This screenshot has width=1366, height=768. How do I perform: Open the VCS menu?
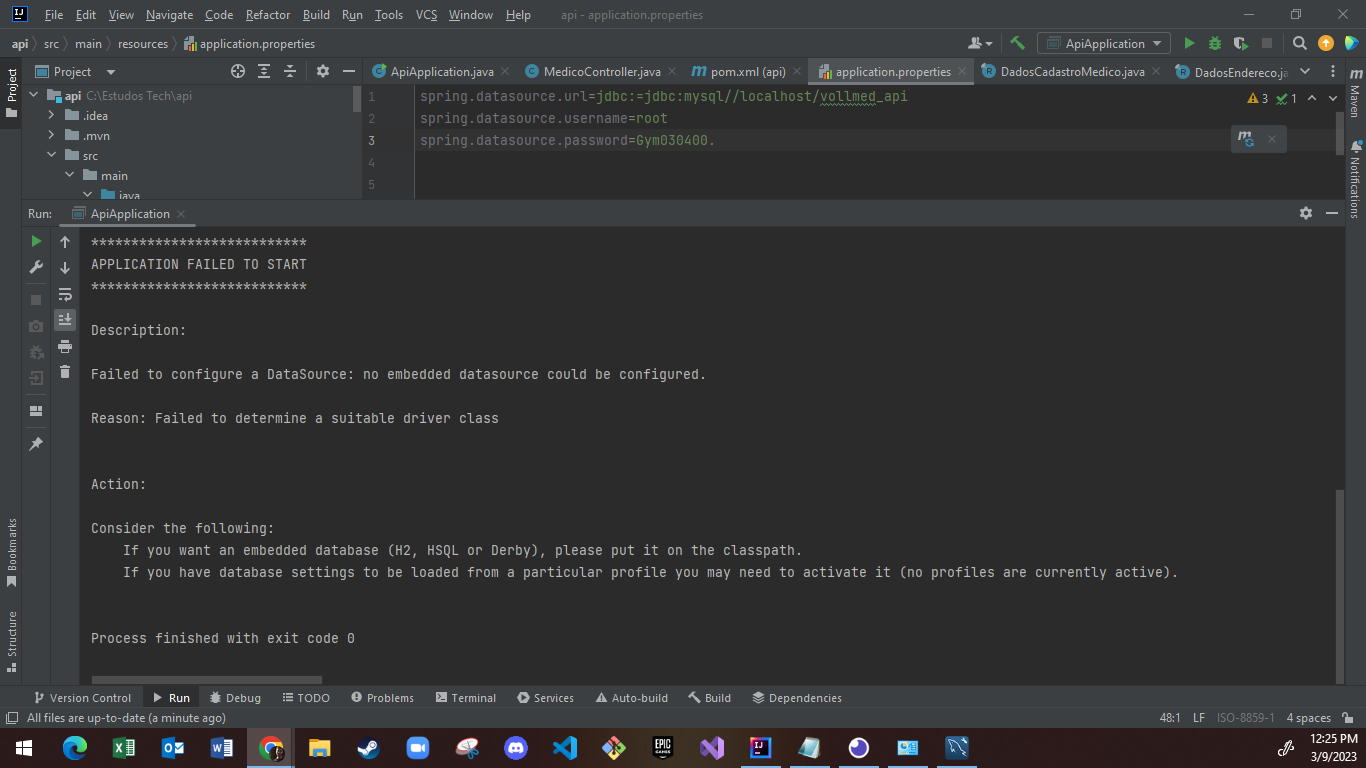click(x=427, y=15)
